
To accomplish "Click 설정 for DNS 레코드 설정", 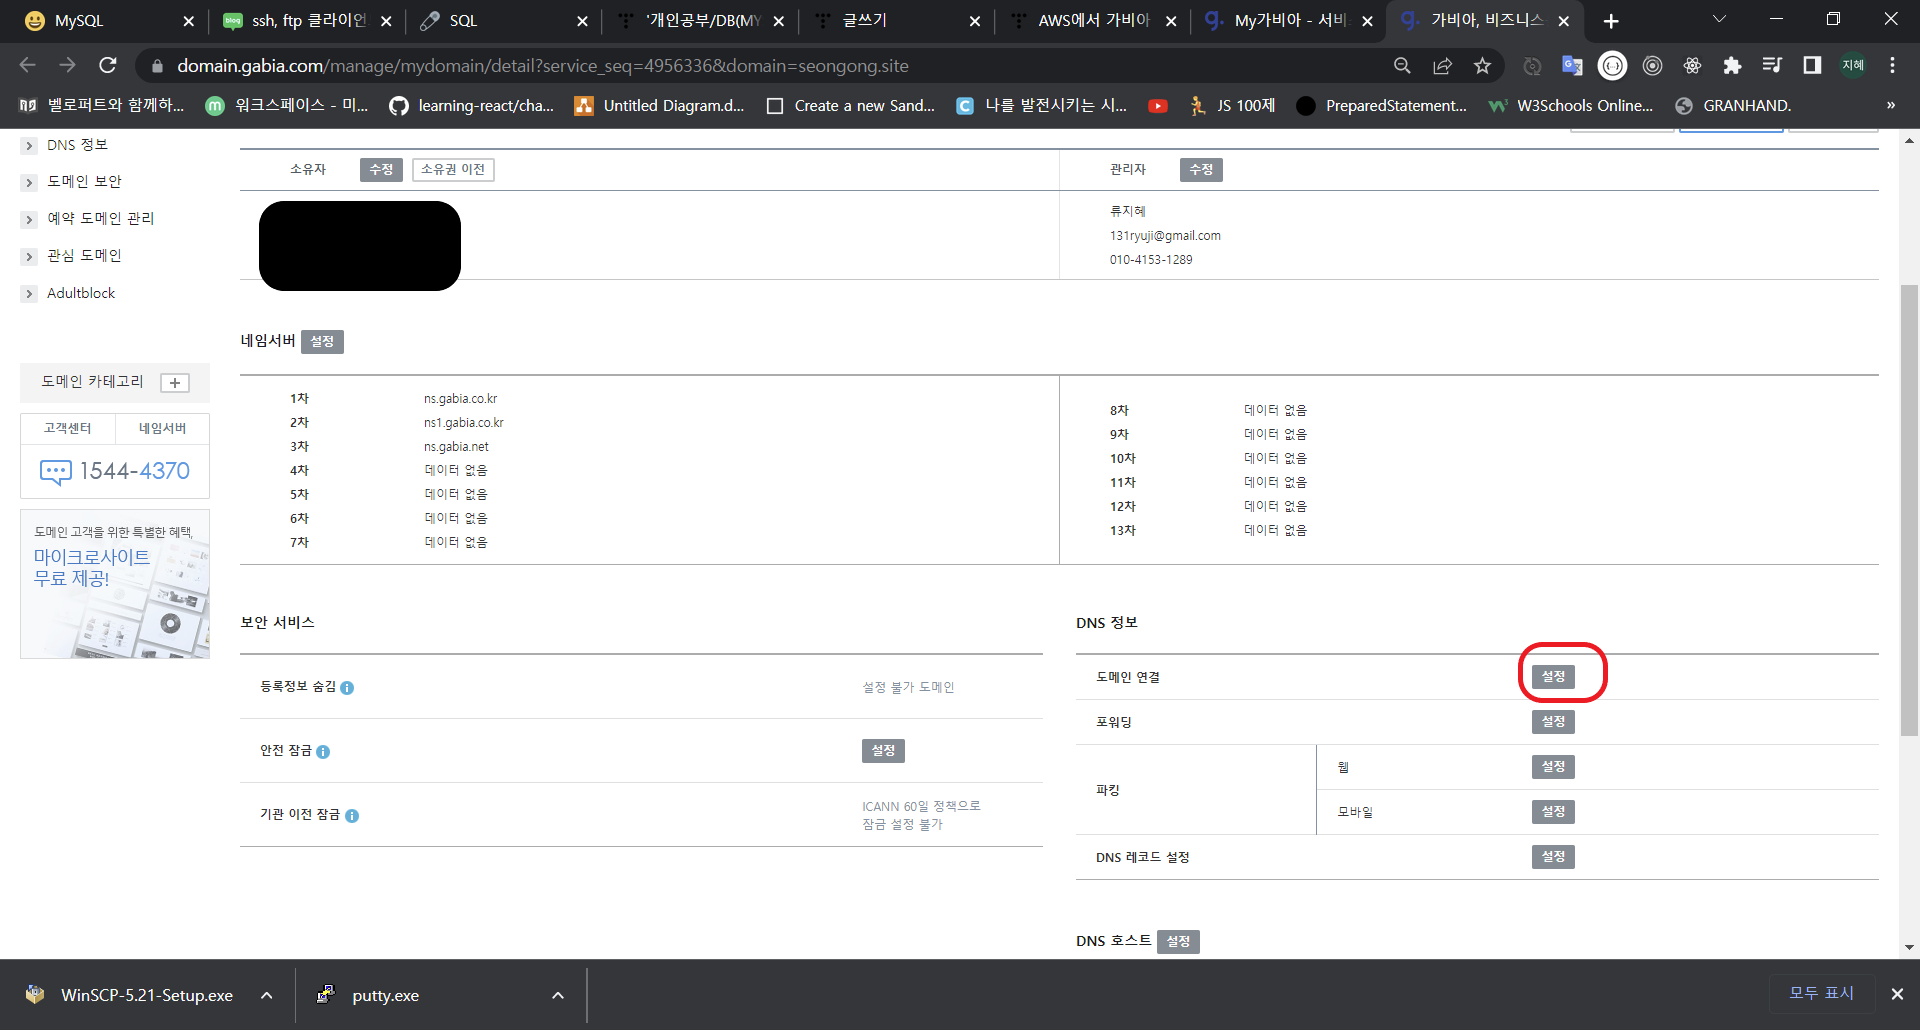I will 1553,857.
